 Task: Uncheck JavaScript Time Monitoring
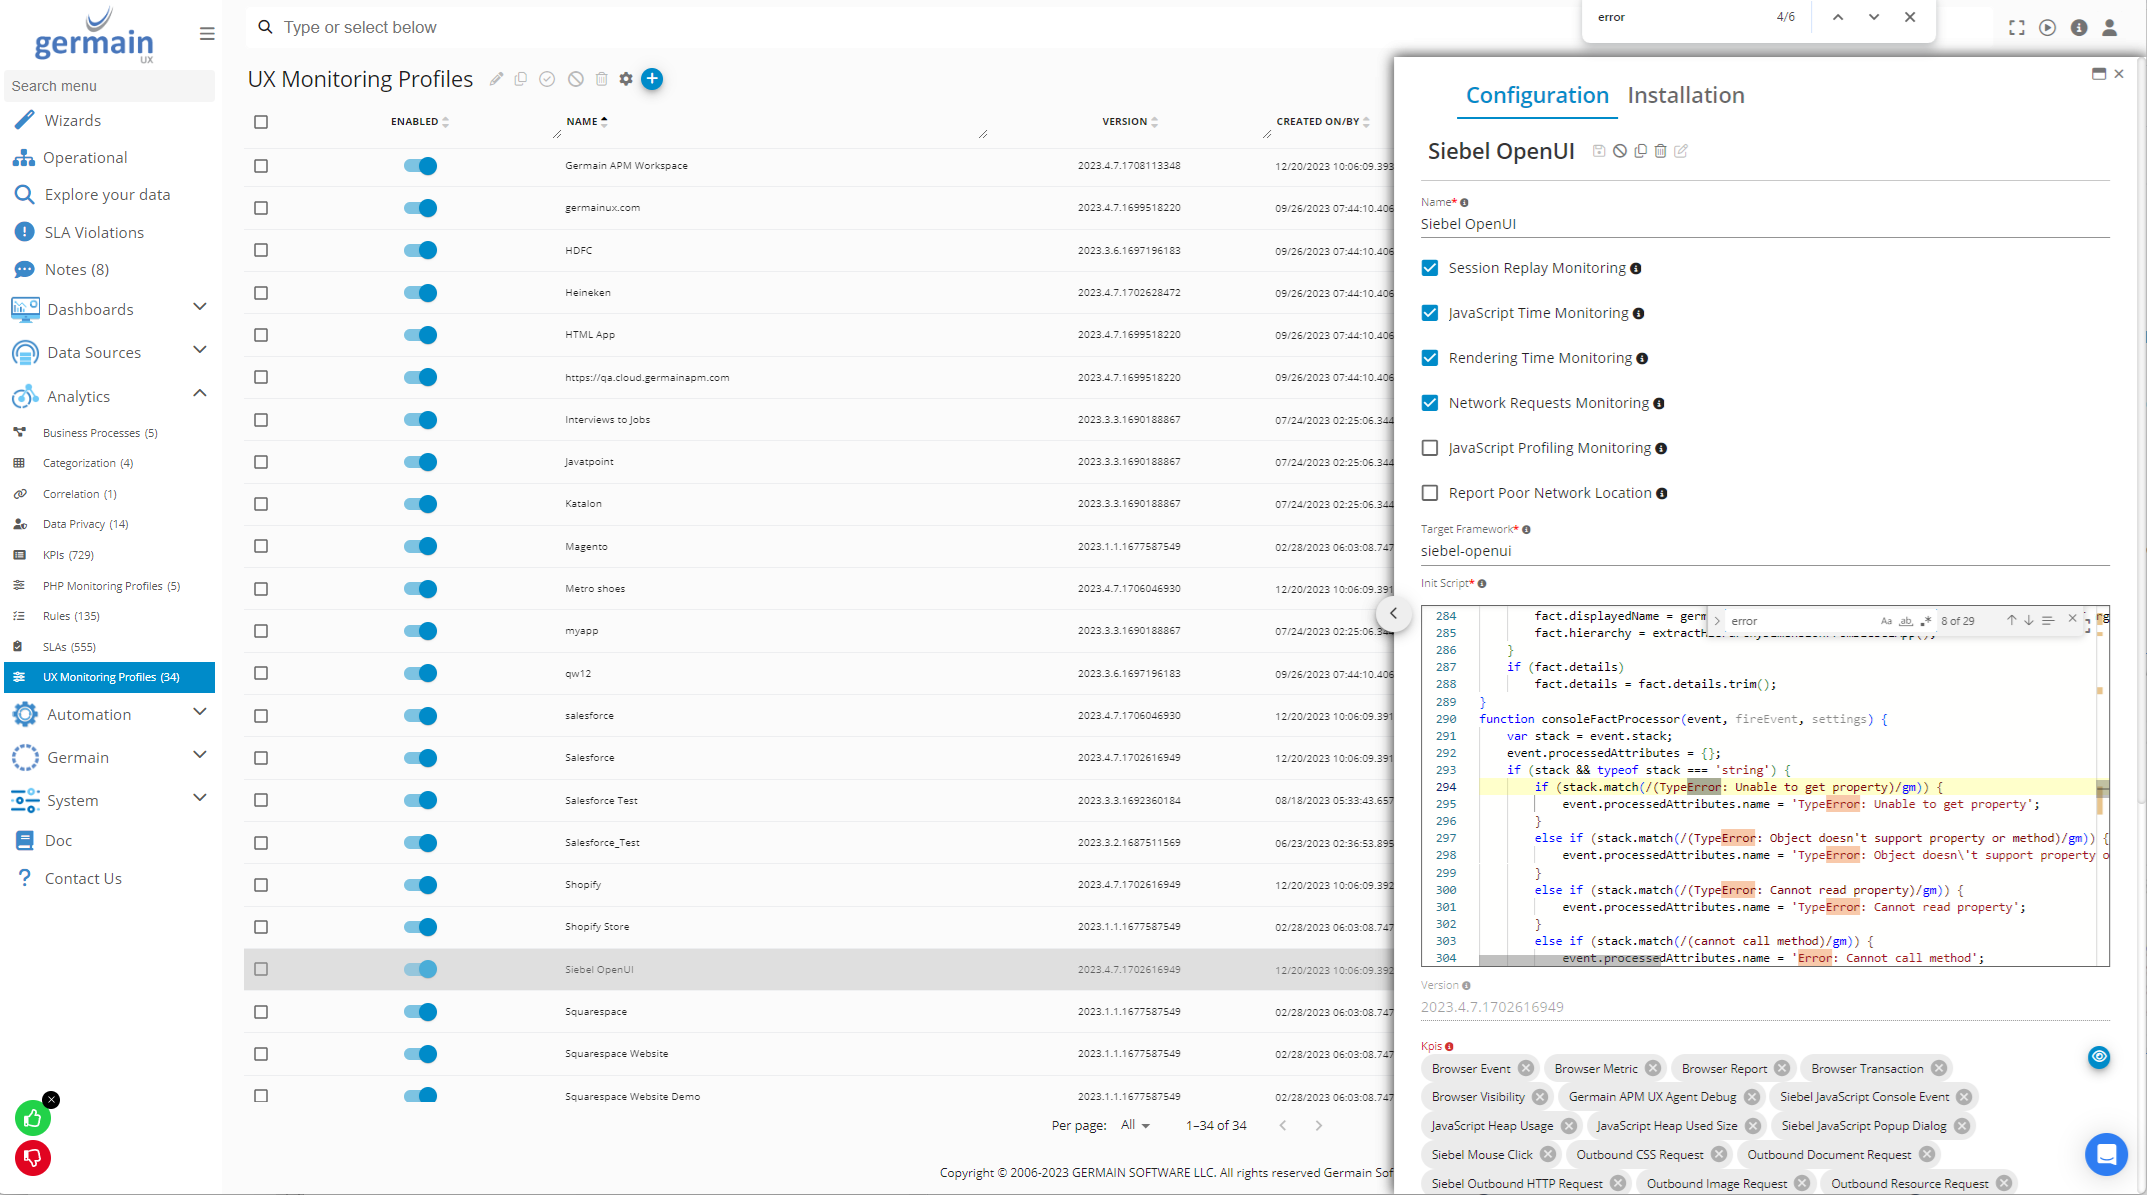(1430, 313)
